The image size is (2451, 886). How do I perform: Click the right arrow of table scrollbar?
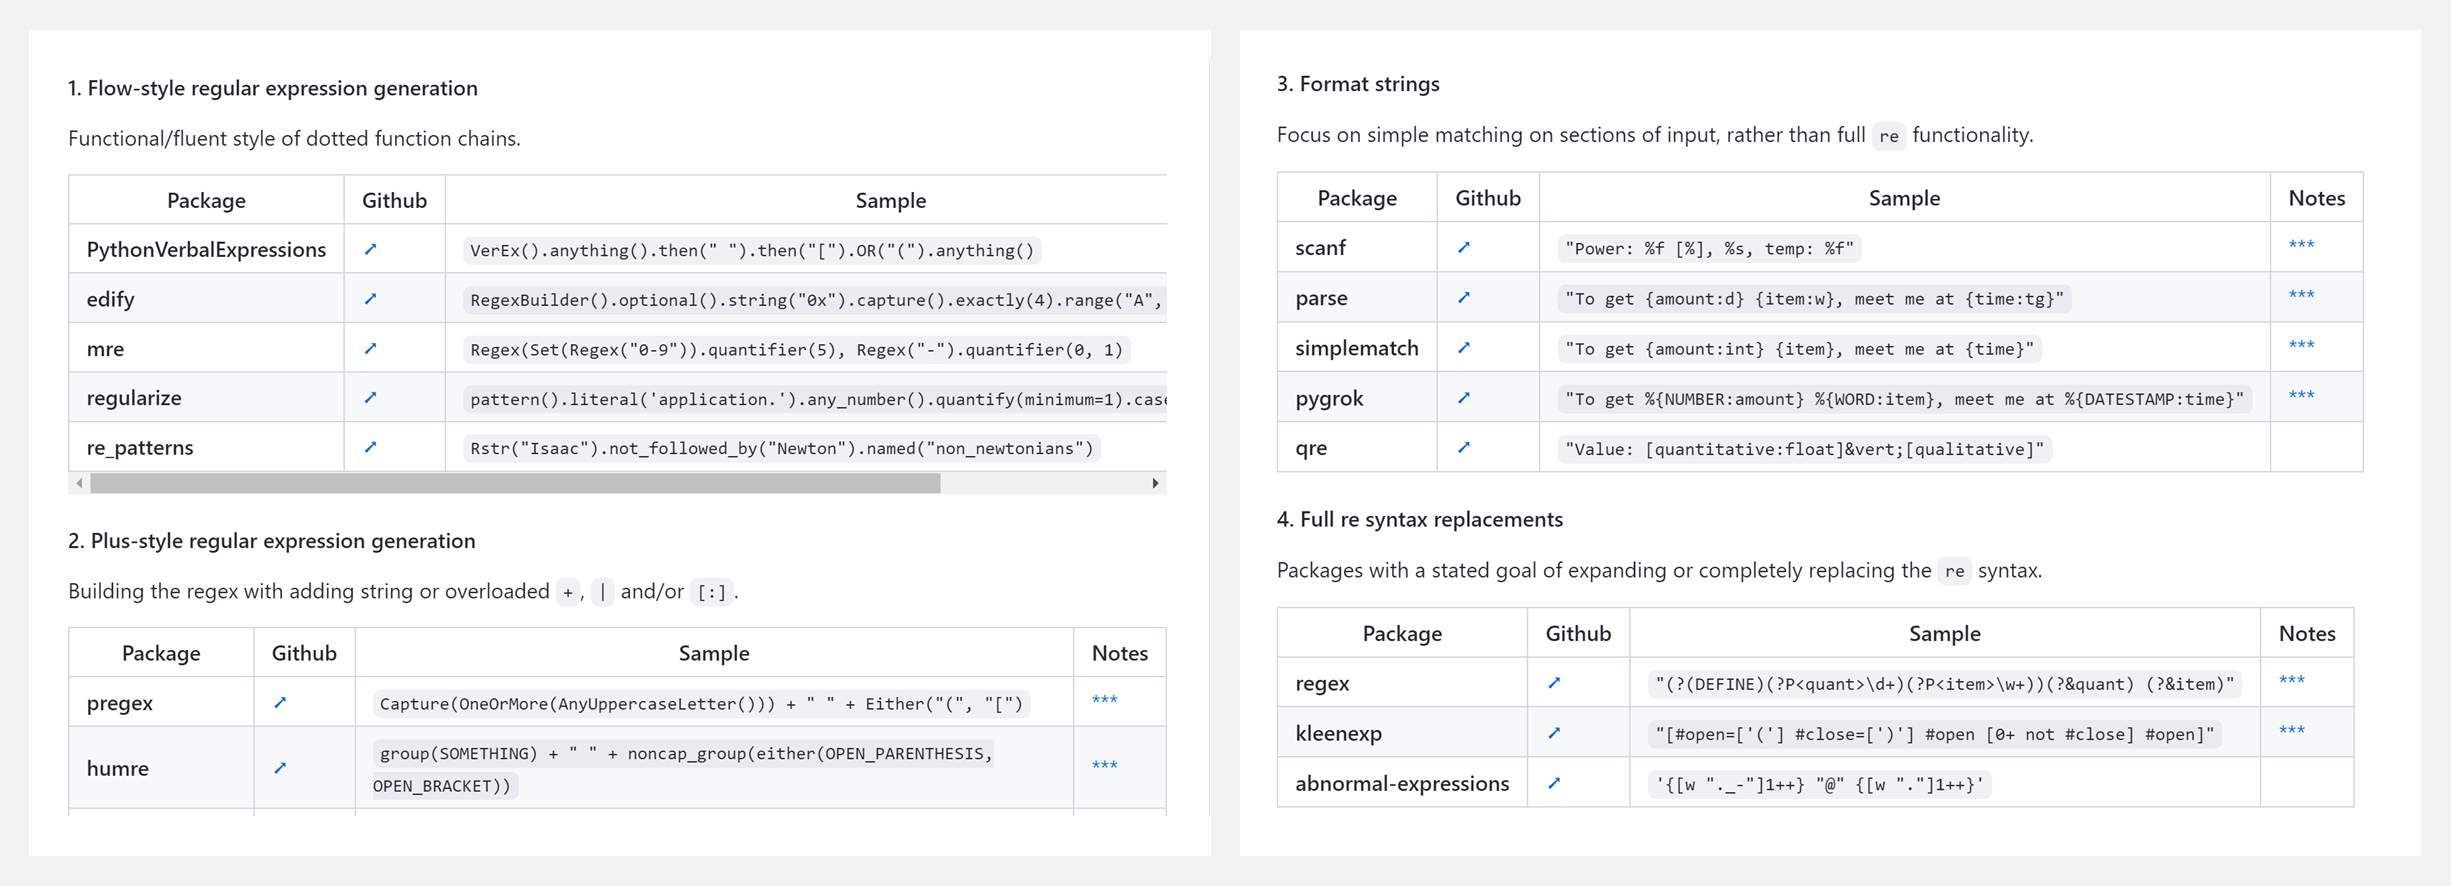pos(1155,483)
